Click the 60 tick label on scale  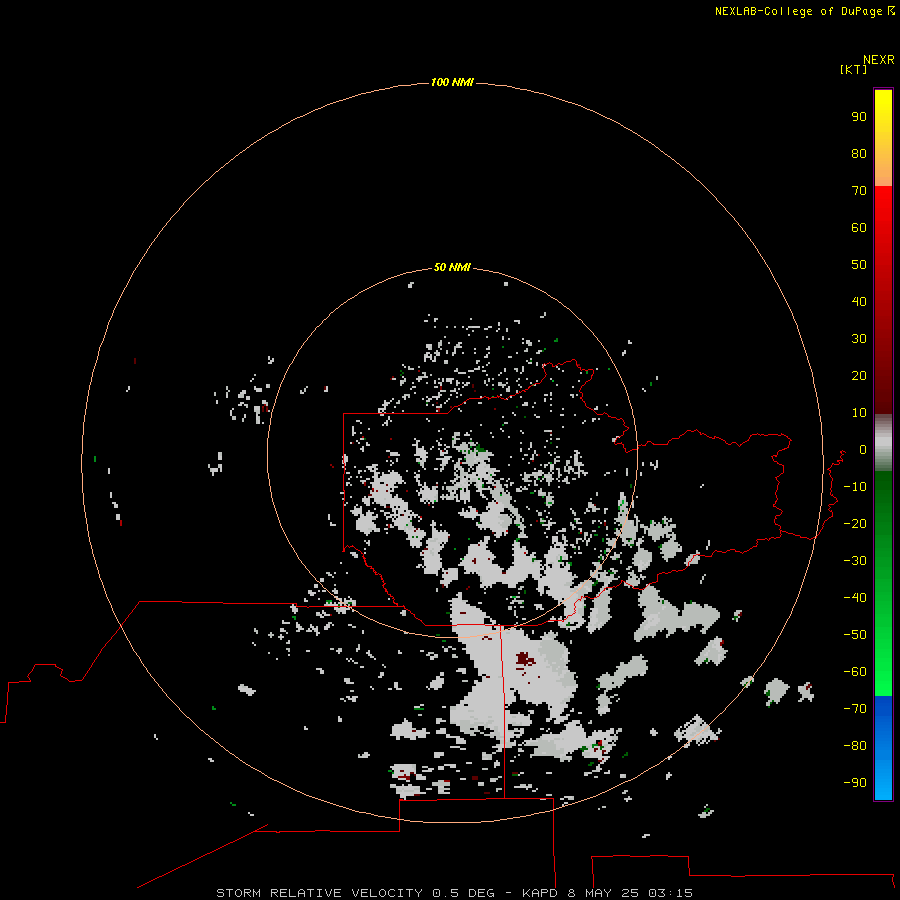click(x=859, y=228)
